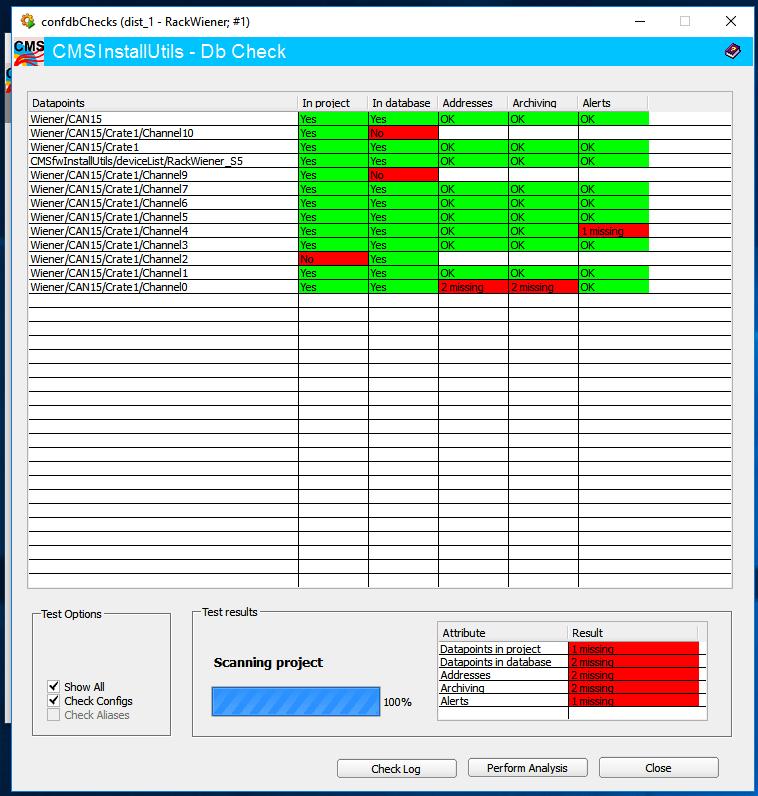The image size is (758, 796).
Task: Click the 2 missing Archiving cell for Channel0
Action: 543,287
